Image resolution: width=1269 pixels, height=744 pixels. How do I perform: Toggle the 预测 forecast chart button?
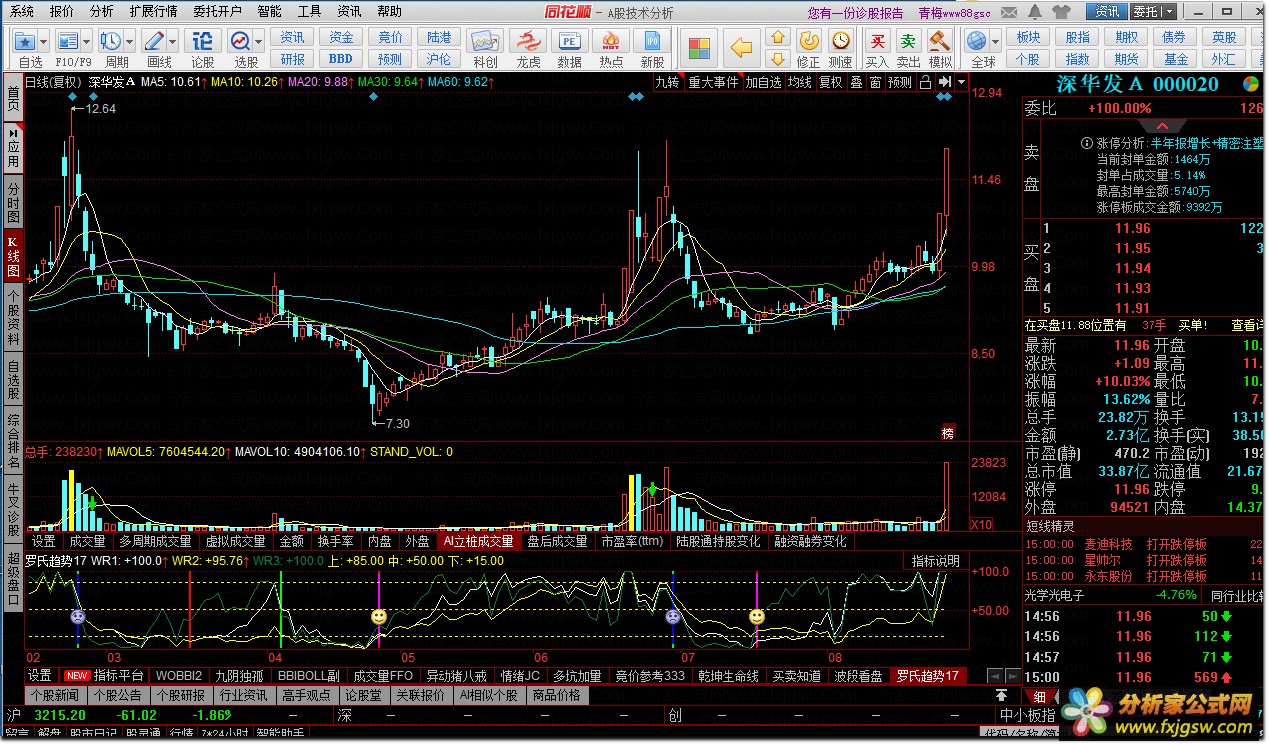click(900, 82)
